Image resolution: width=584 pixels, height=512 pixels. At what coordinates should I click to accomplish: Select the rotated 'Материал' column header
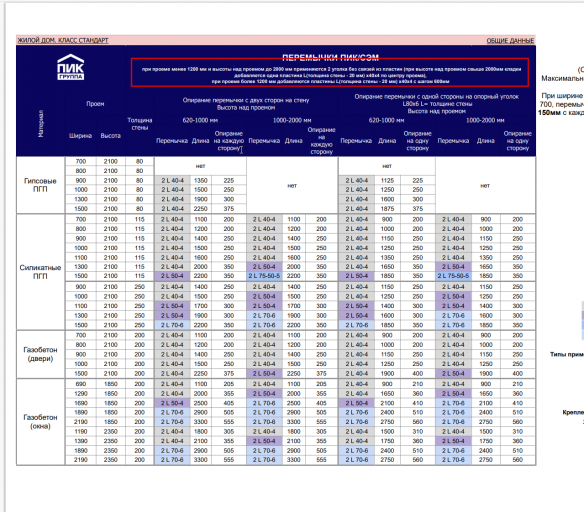point(41,123)
